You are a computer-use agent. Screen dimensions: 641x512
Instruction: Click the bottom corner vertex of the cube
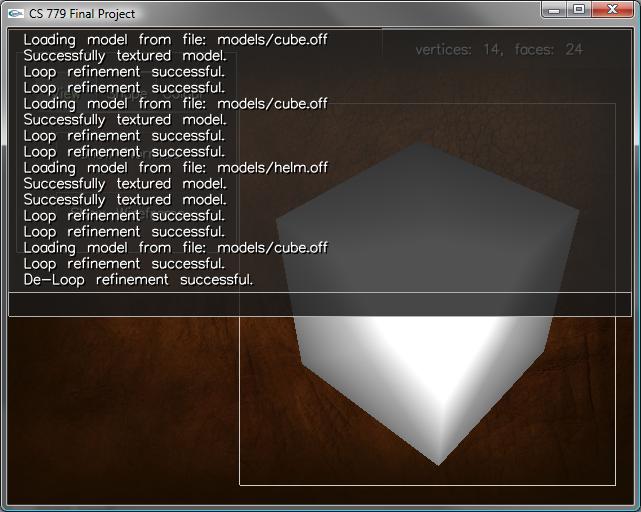[x=437, y=463]
